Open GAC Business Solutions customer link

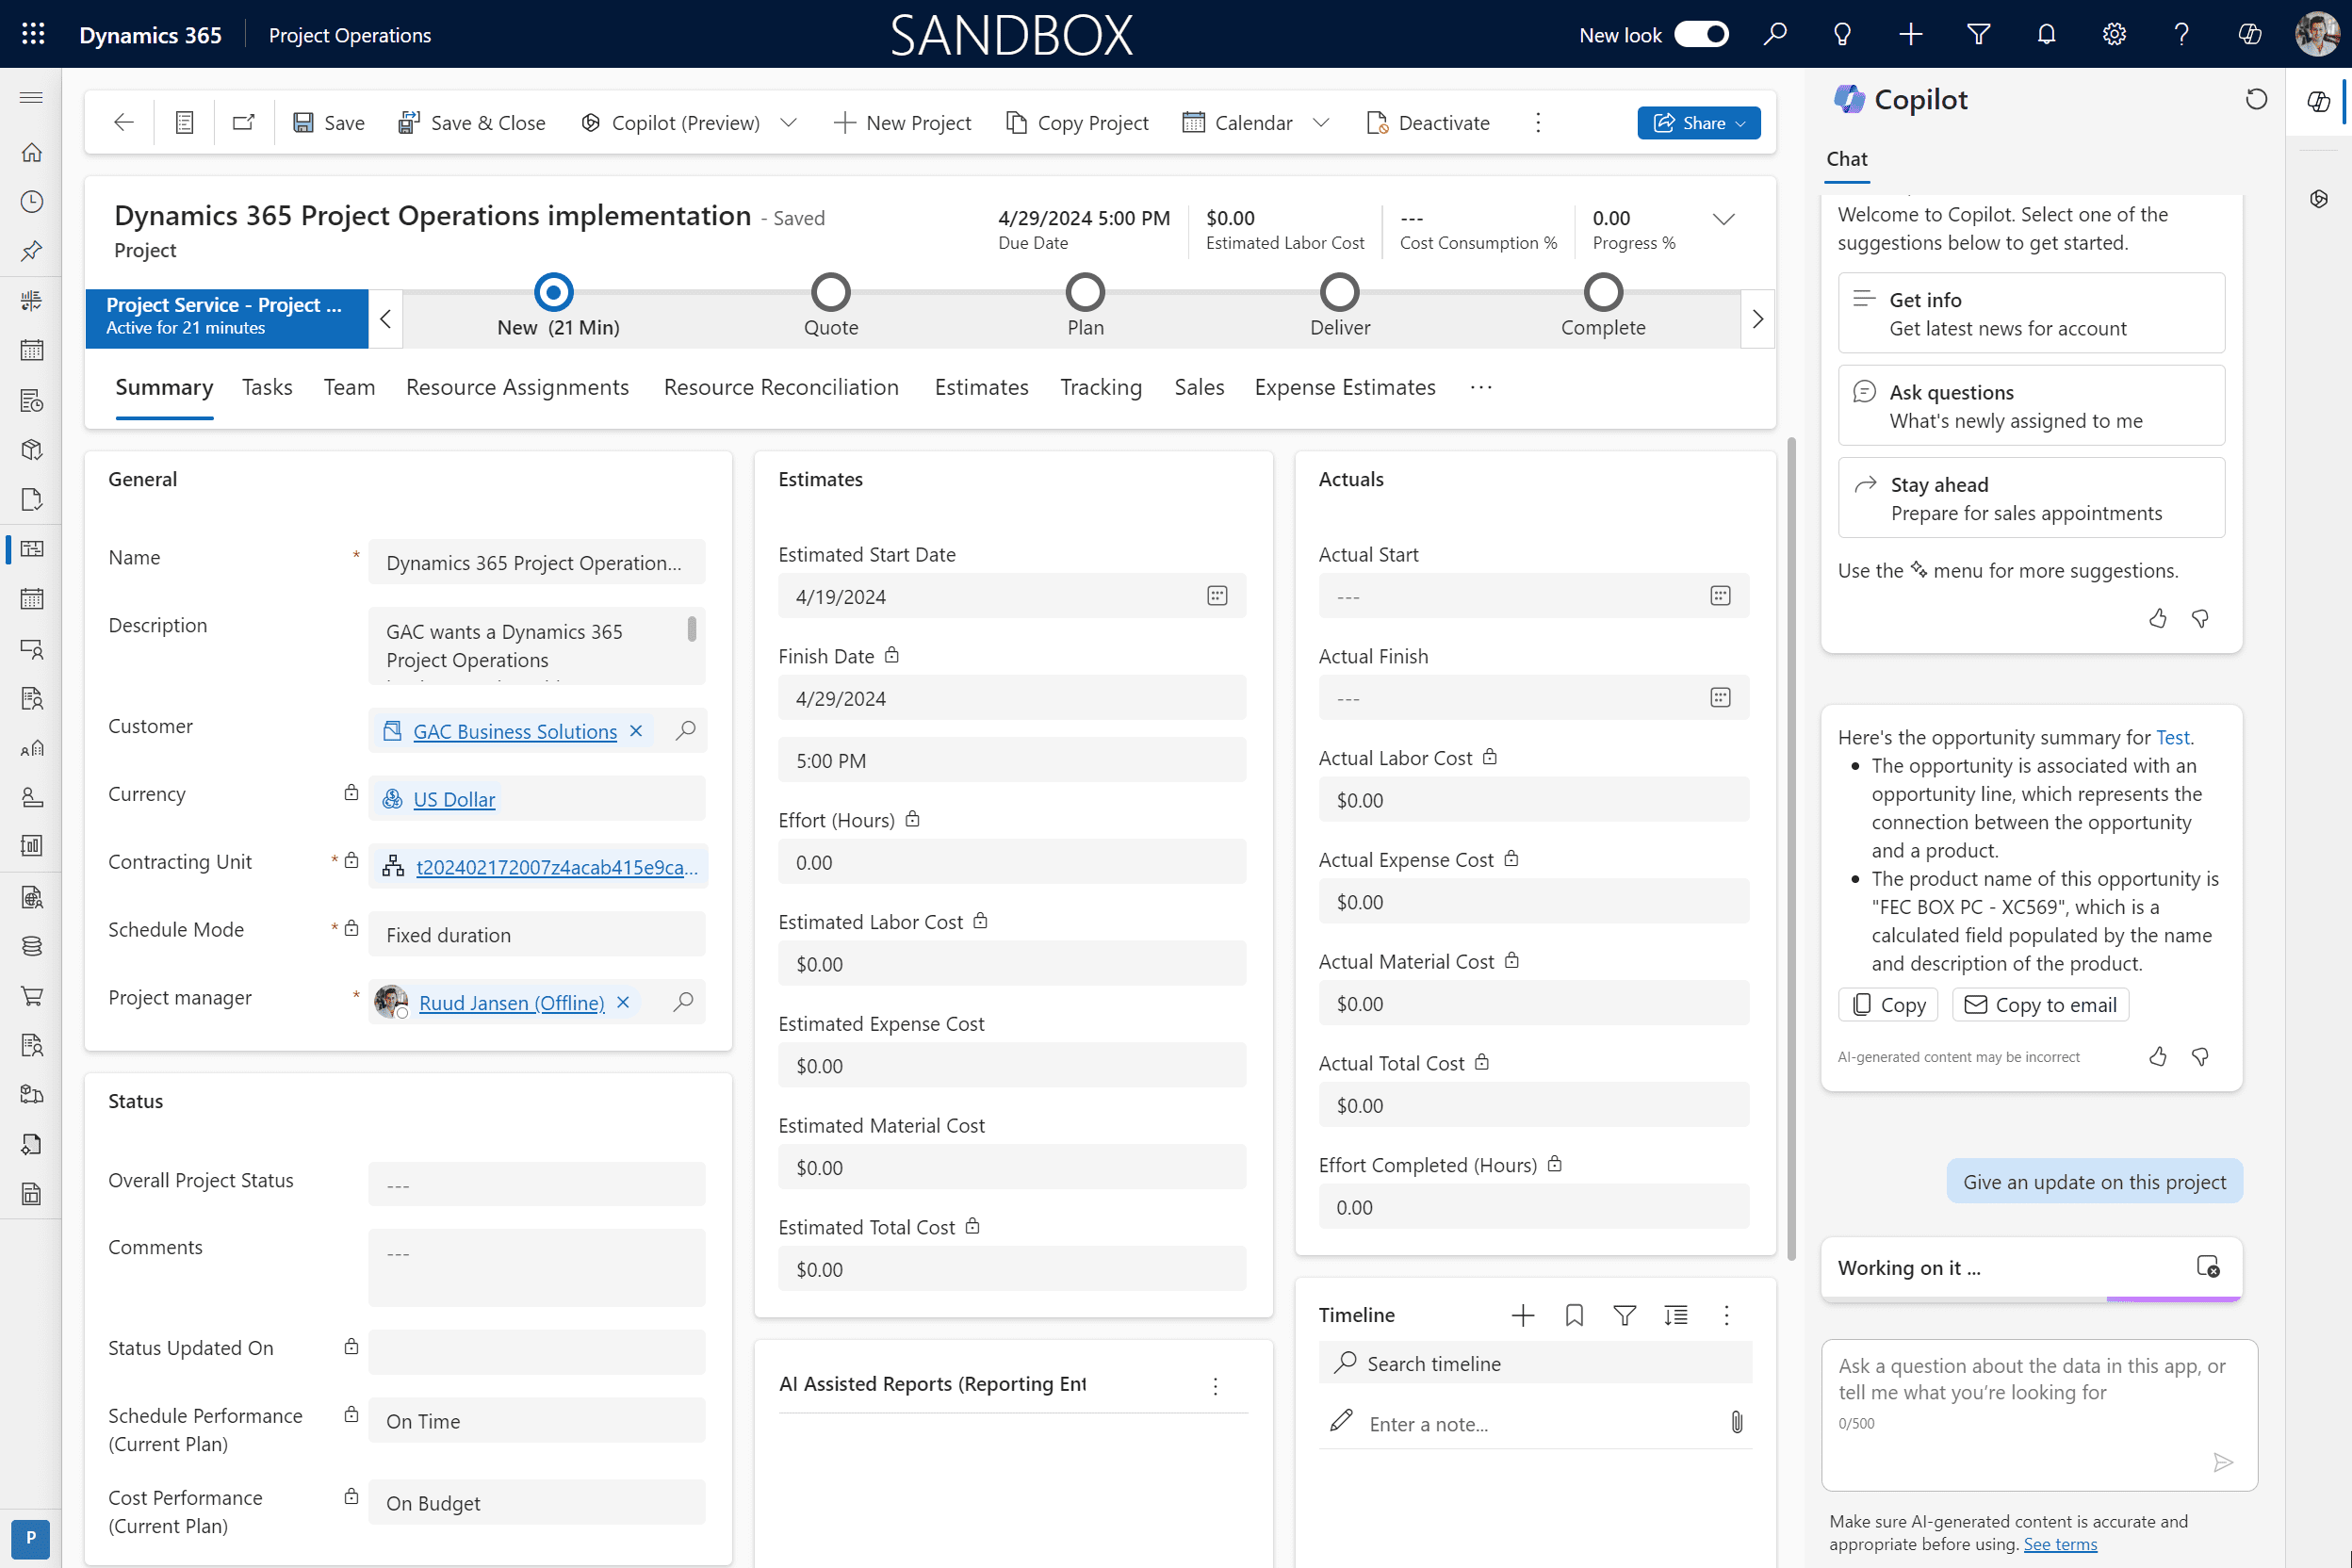[515, 731]
